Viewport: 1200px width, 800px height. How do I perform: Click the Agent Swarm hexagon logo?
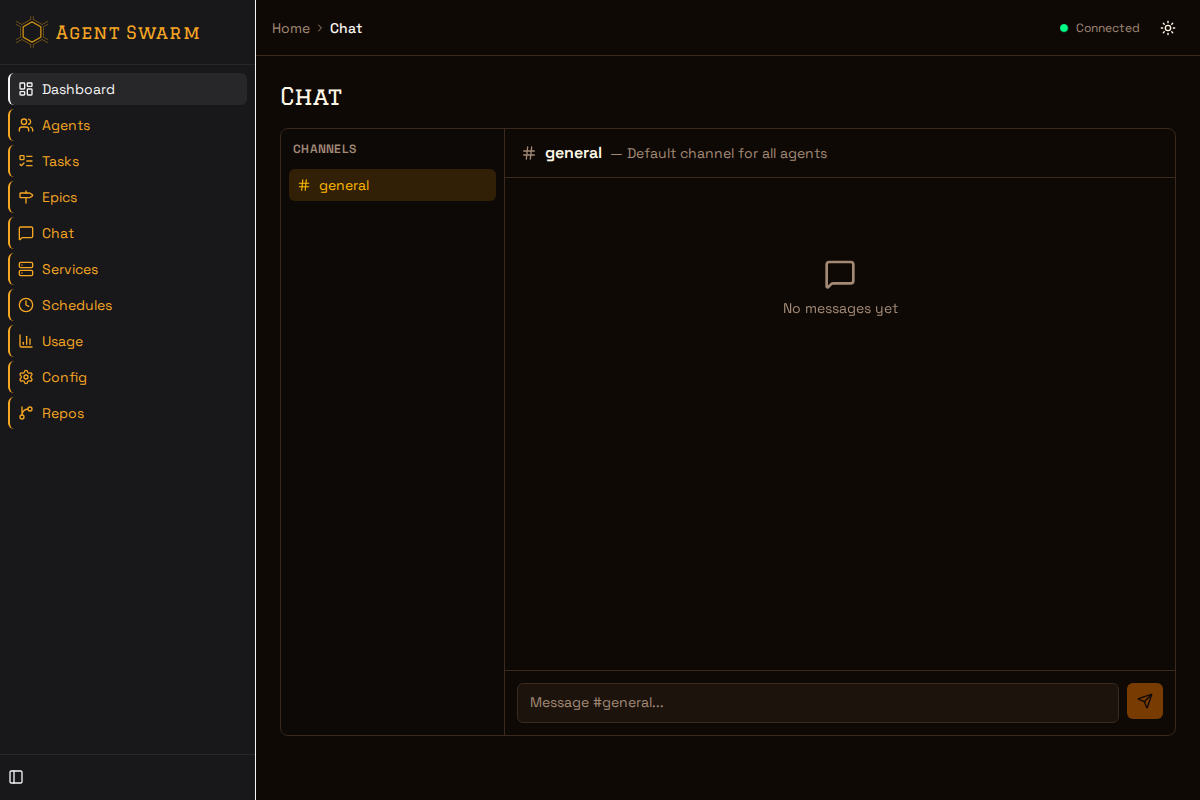click(32, 32)
